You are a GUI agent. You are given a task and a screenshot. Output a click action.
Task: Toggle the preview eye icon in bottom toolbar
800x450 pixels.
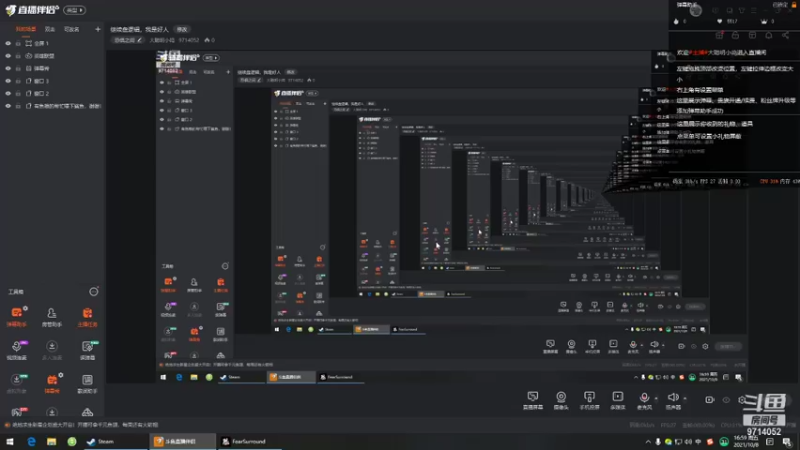tap(726, 400)
